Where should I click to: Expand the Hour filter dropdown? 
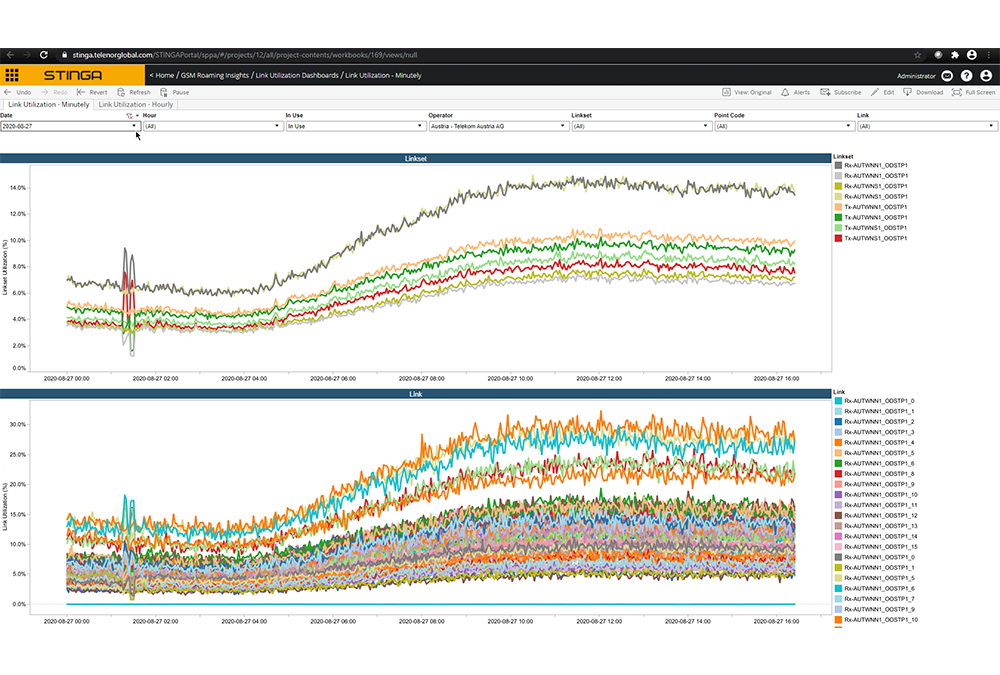click(212, 126)
